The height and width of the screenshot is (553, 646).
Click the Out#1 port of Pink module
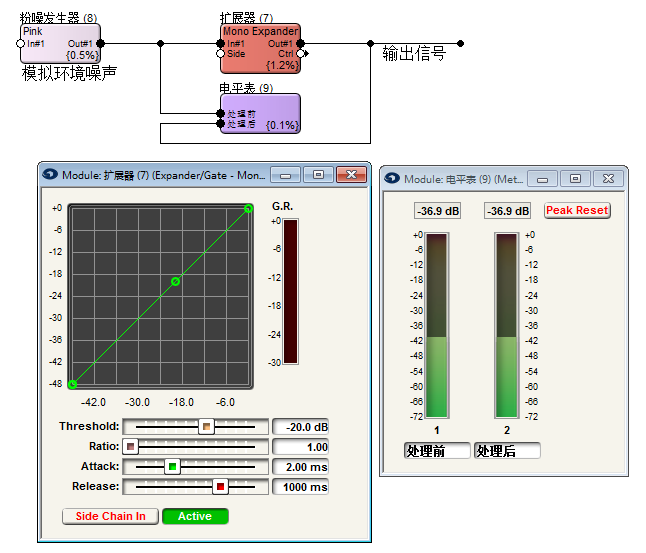coord(100,43)
